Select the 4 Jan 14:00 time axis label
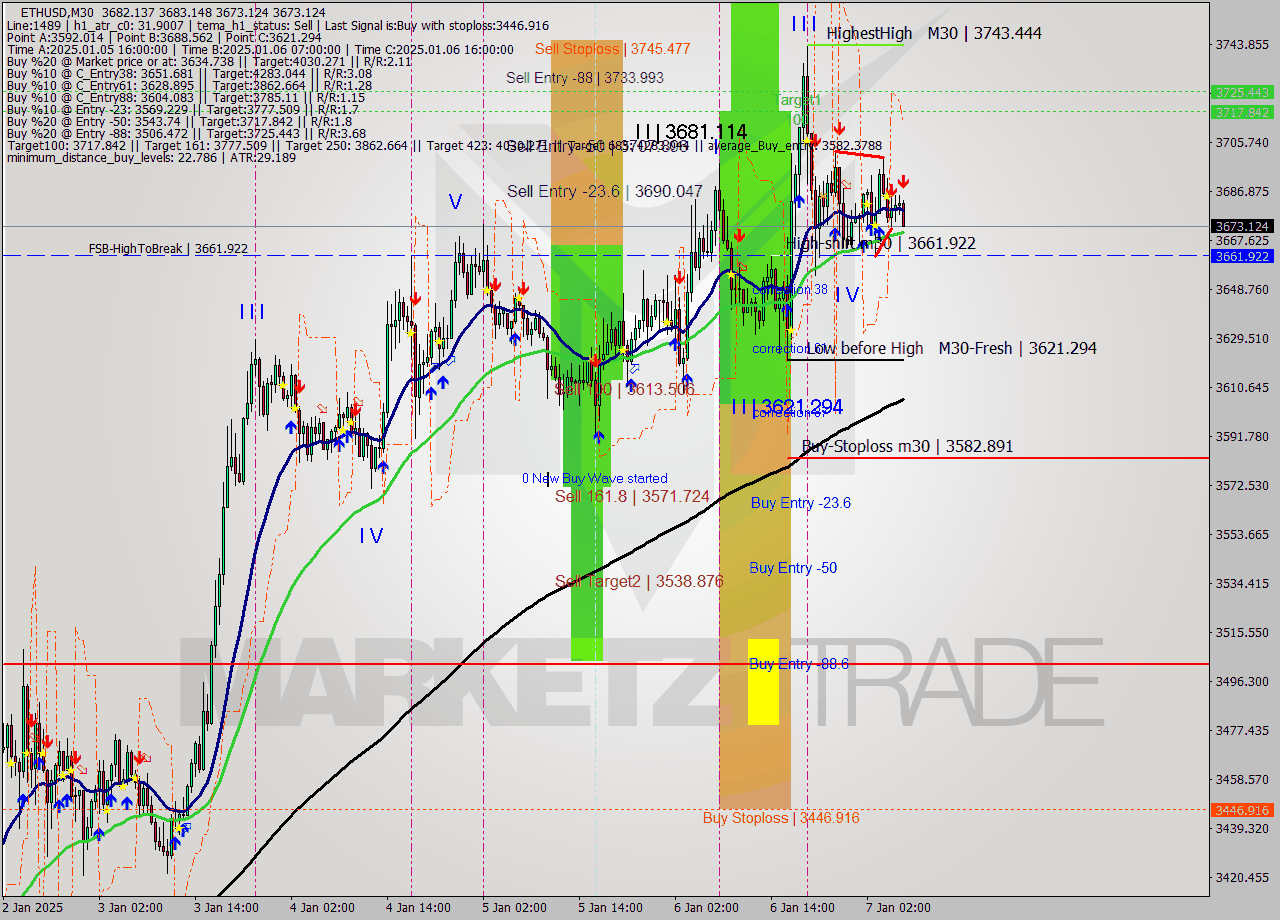This screenshot has height=920, width=1280. click(418, 908)
